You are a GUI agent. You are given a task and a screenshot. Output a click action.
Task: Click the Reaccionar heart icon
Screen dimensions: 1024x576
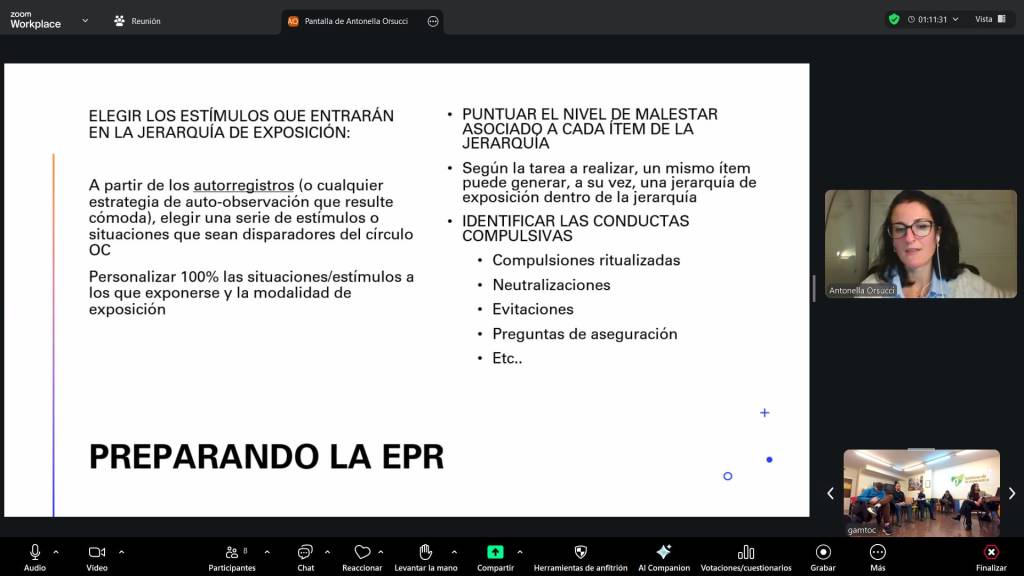pyautogui.click(x=362, y=553)
